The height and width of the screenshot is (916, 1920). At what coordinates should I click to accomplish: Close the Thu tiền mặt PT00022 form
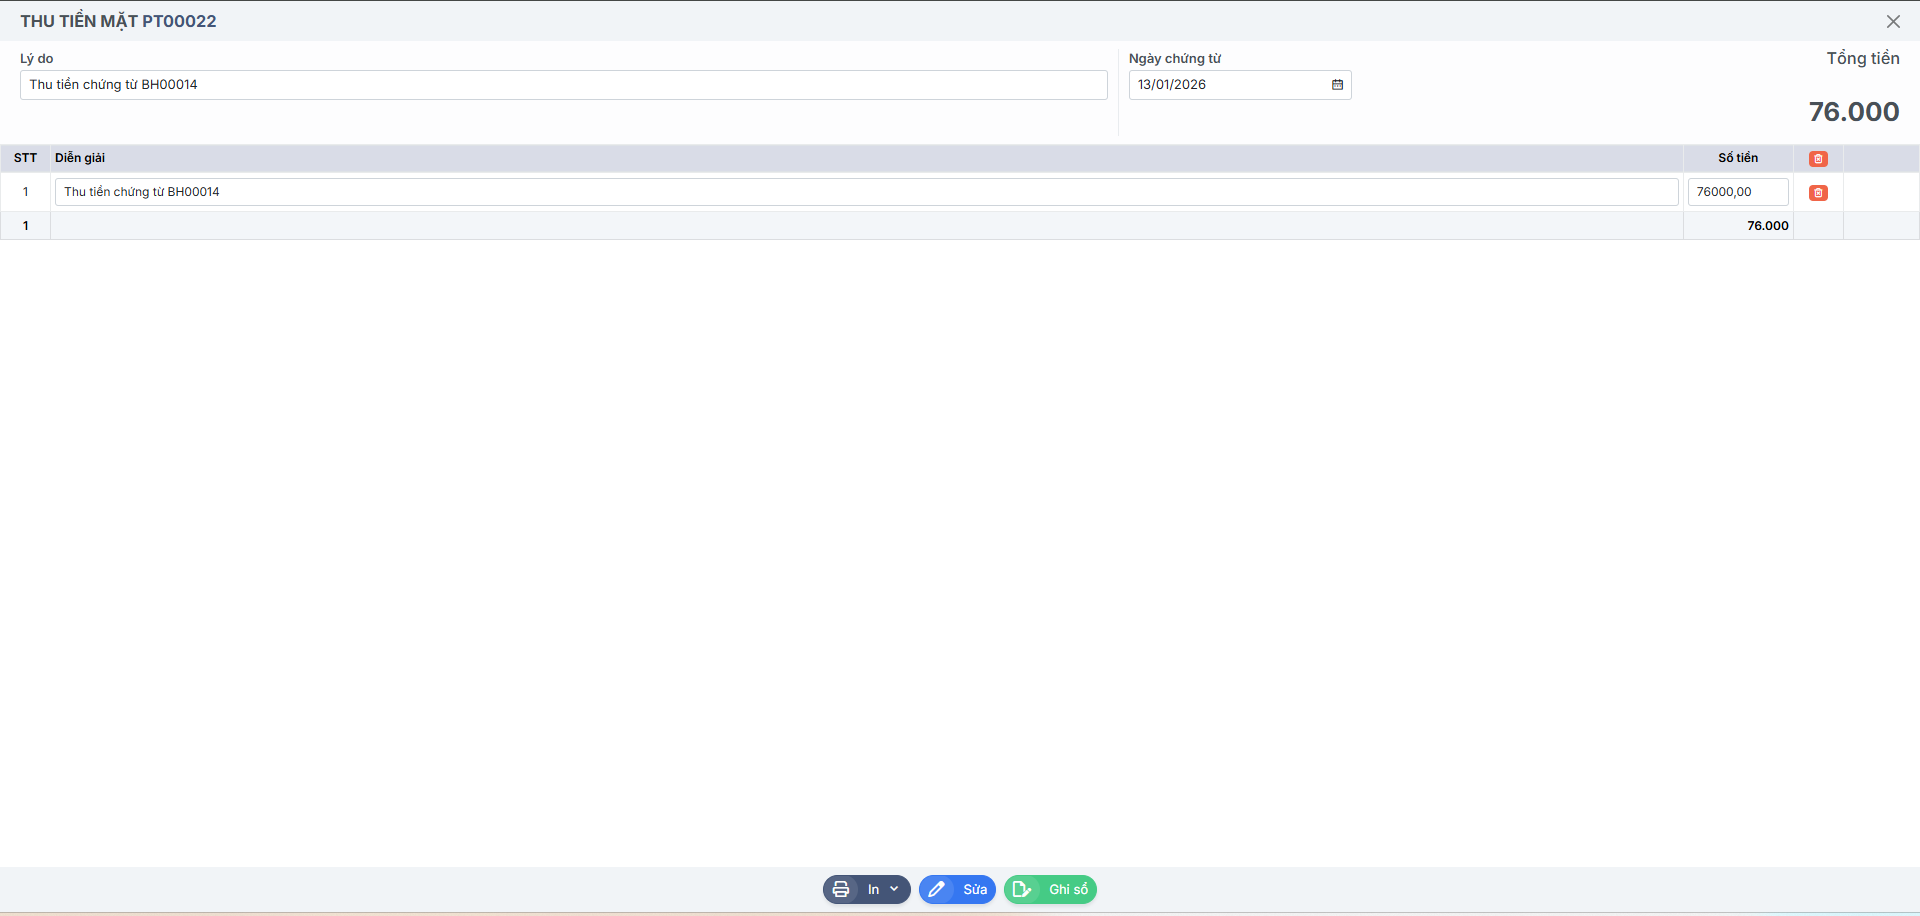click(1893, 21)
